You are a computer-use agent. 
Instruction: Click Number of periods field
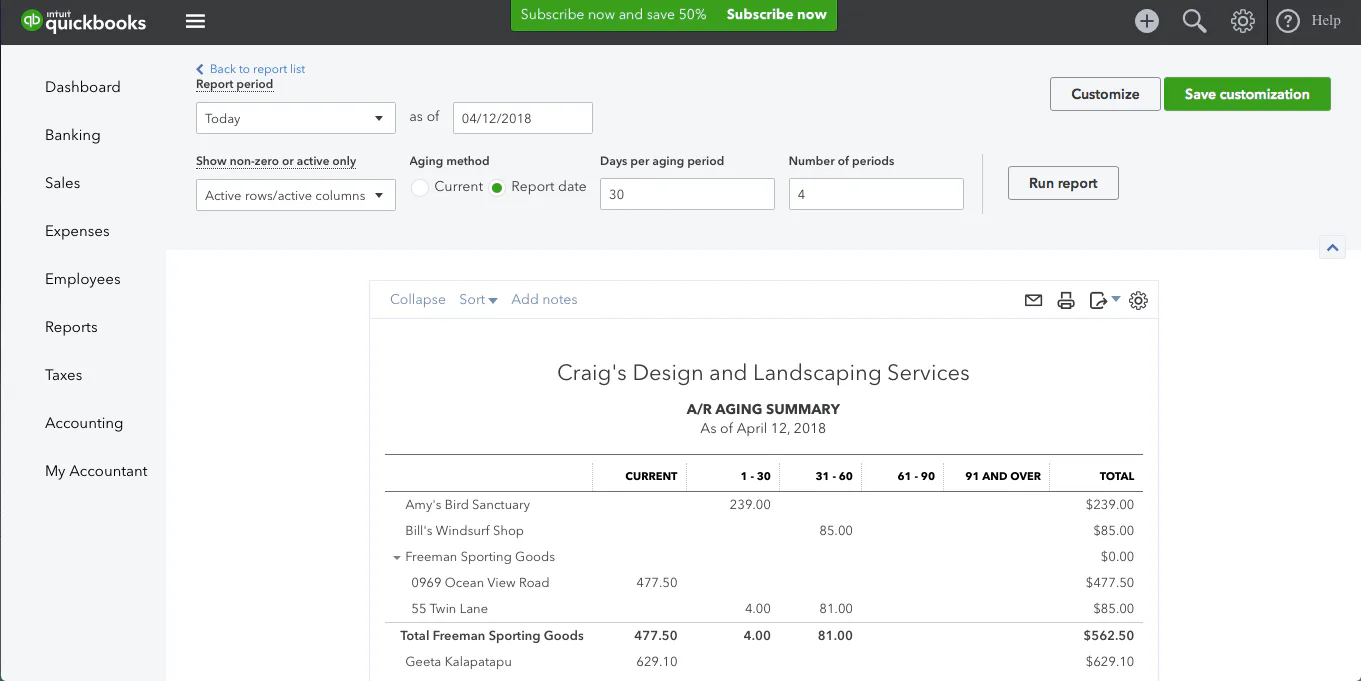pyautogui.click(x=876, y=194)
